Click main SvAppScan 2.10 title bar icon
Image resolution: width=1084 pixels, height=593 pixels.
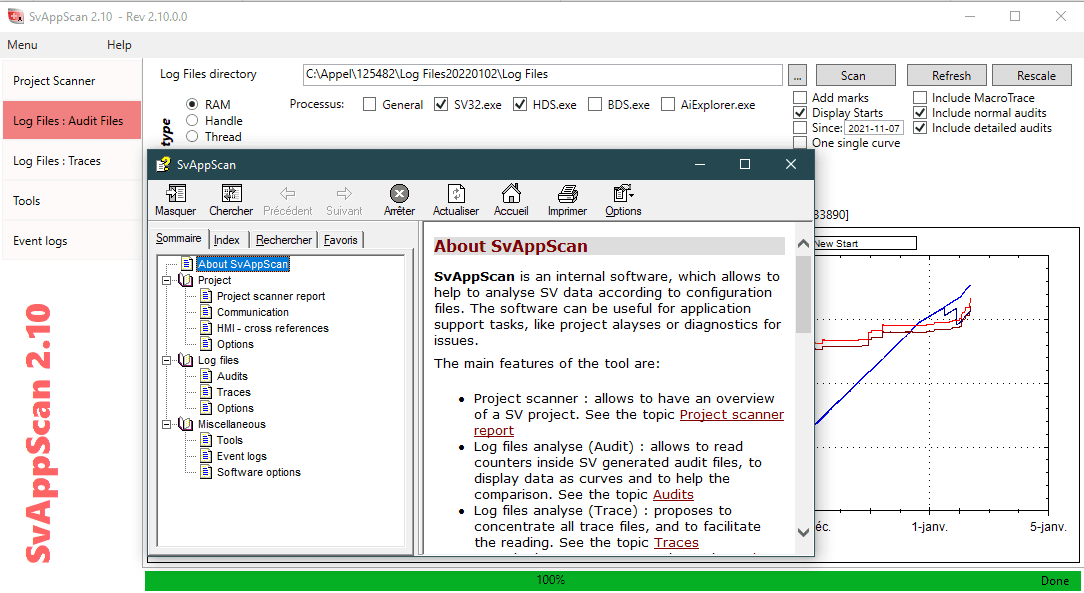(16, 16)
